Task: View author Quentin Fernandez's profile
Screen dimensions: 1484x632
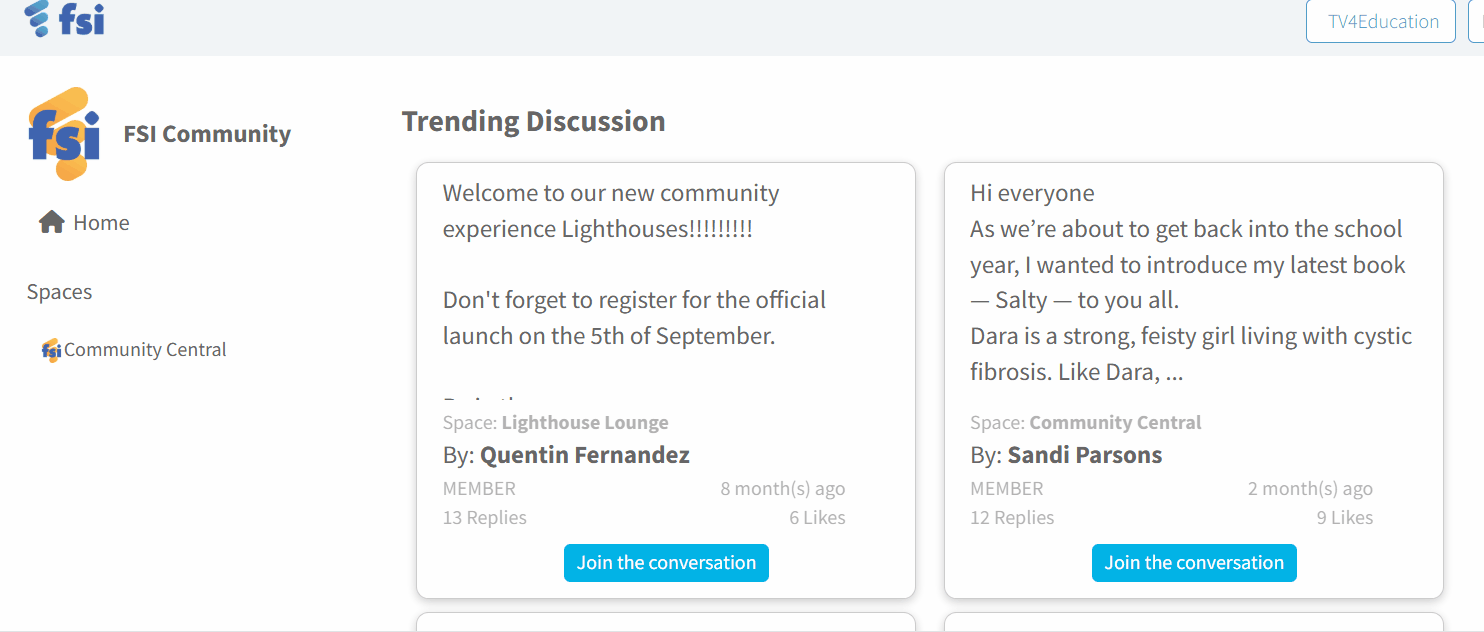Action: [585, 456]
